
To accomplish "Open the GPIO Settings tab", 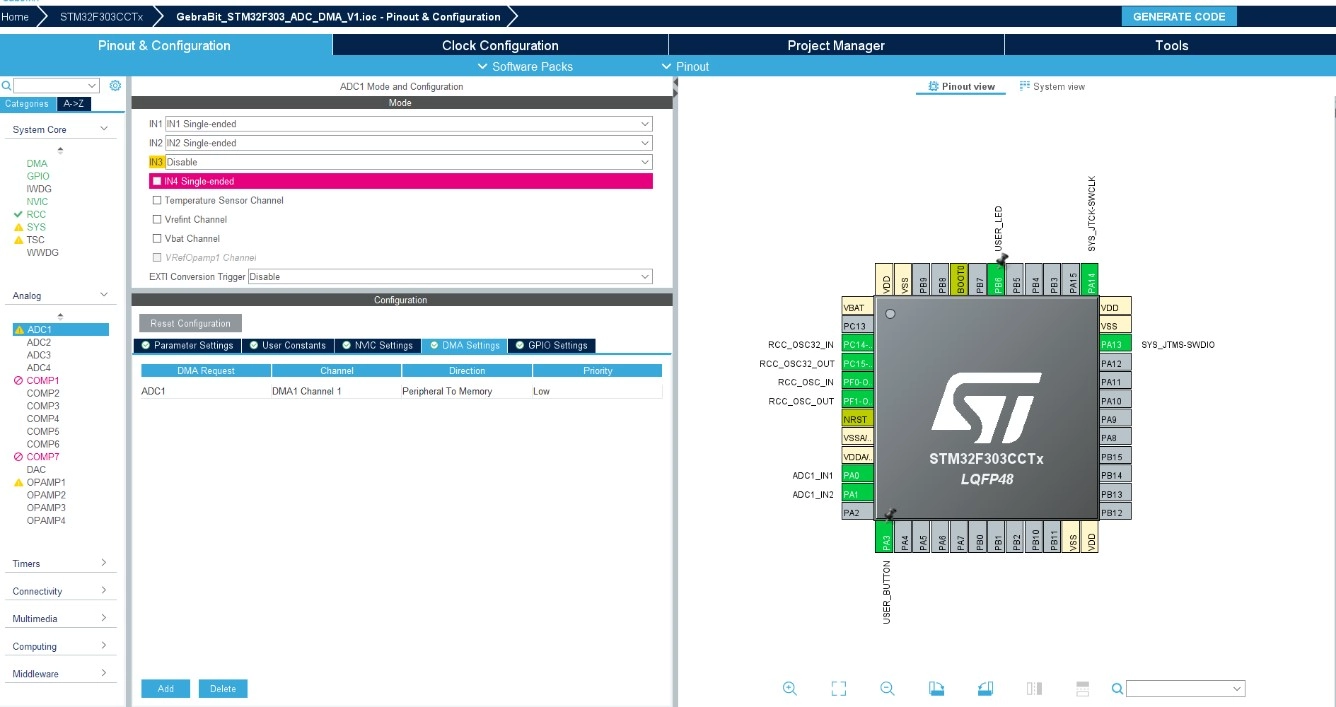I will click(x=551, y=345).
